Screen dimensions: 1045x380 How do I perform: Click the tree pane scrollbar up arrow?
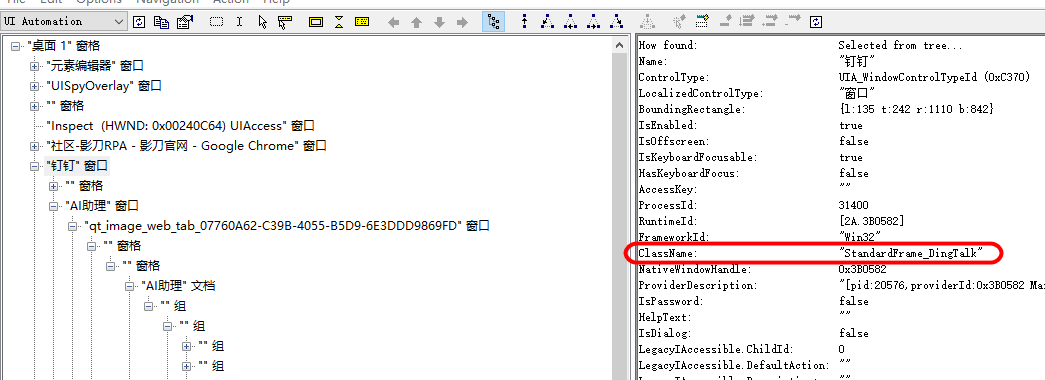620,45
